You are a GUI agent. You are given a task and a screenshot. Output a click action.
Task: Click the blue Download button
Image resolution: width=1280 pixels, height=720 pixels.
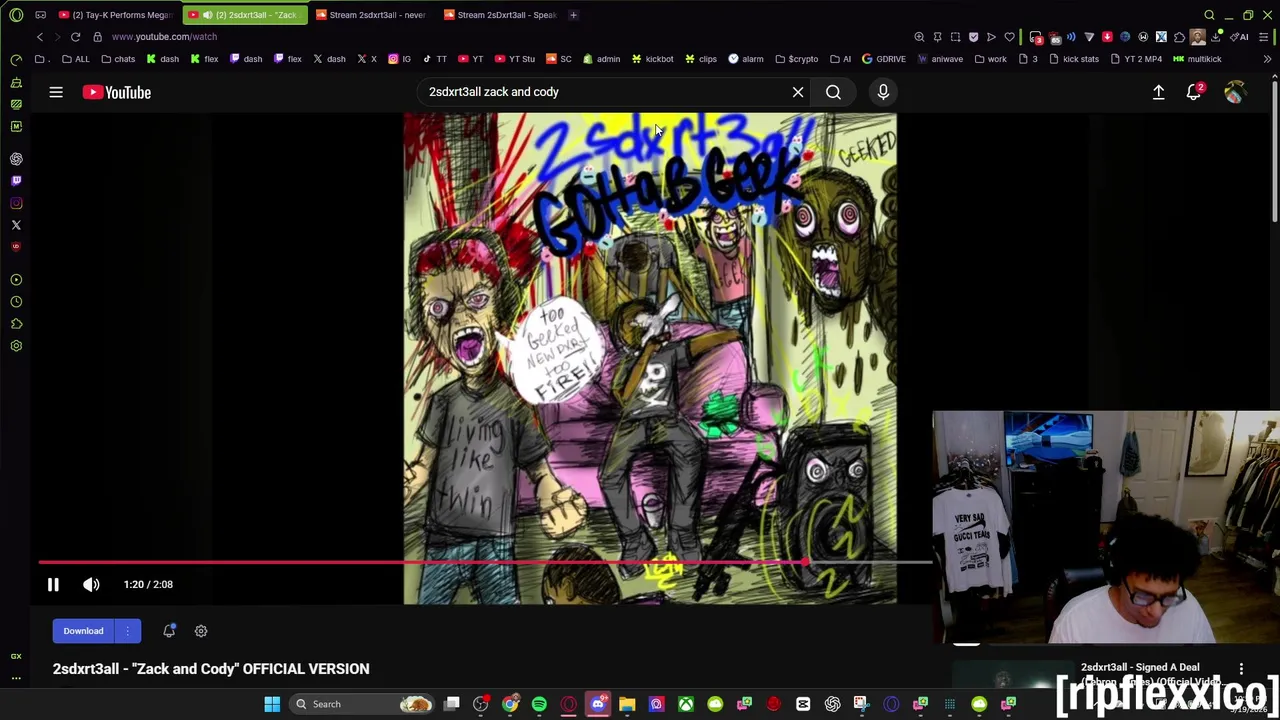[83, 631]
